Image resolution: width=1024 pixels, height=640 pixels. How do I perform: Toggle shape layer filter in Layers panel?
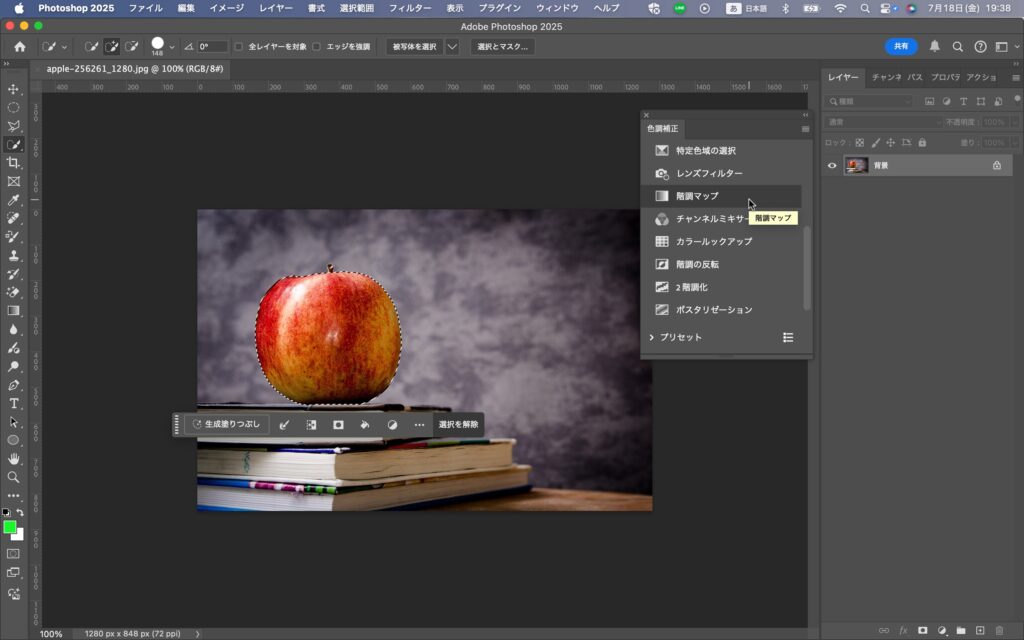tap(980, 101)
